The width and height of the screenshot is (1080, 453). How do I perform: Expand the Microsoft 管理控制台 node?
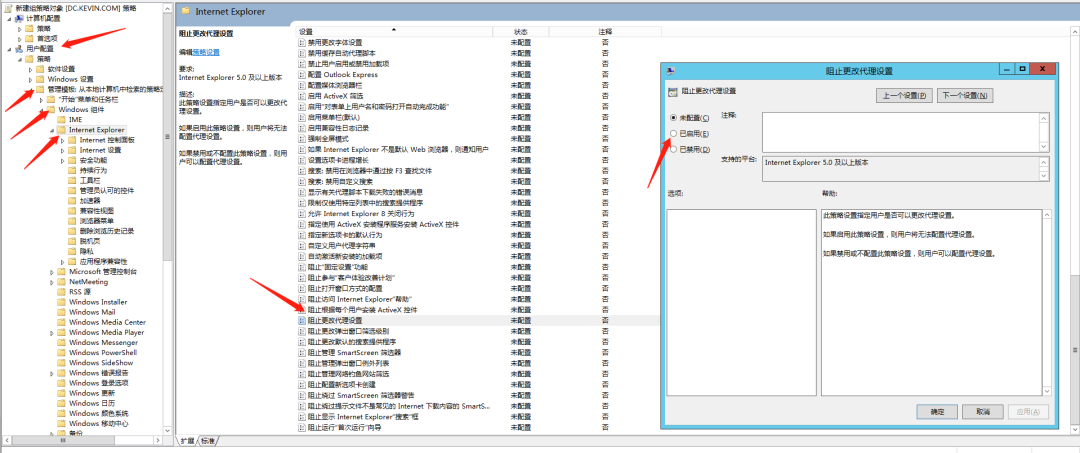pos(52,272)
